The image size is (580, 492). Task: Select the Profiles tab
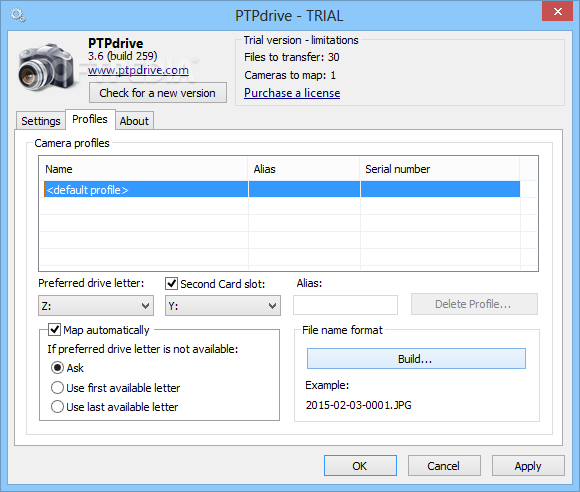click(90, 119)
